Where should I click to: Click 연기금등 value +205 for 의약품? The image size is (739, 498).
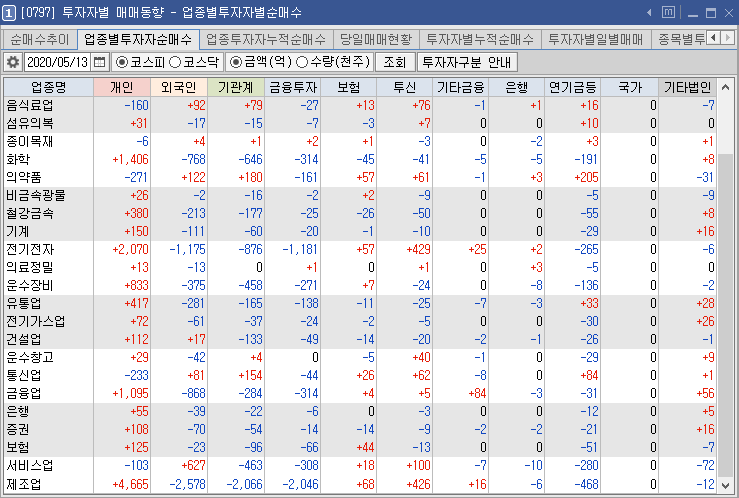click(586, 178)
